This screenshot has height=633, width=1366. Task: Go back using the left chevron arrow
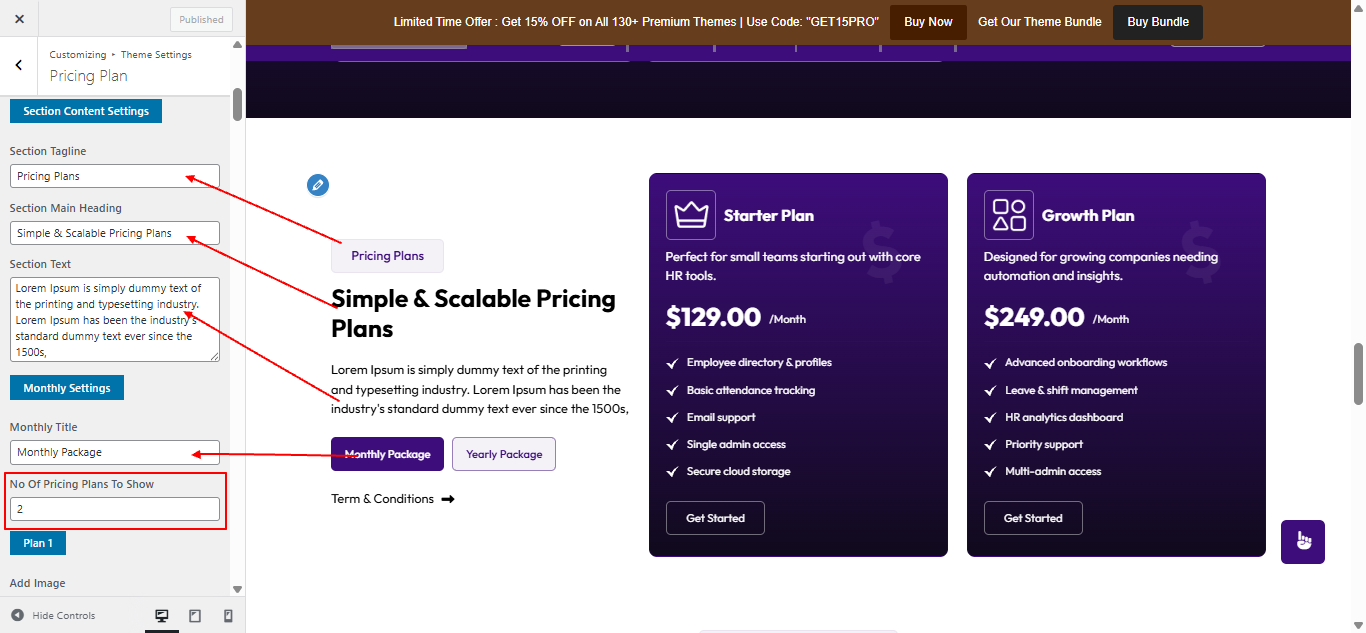19,65
